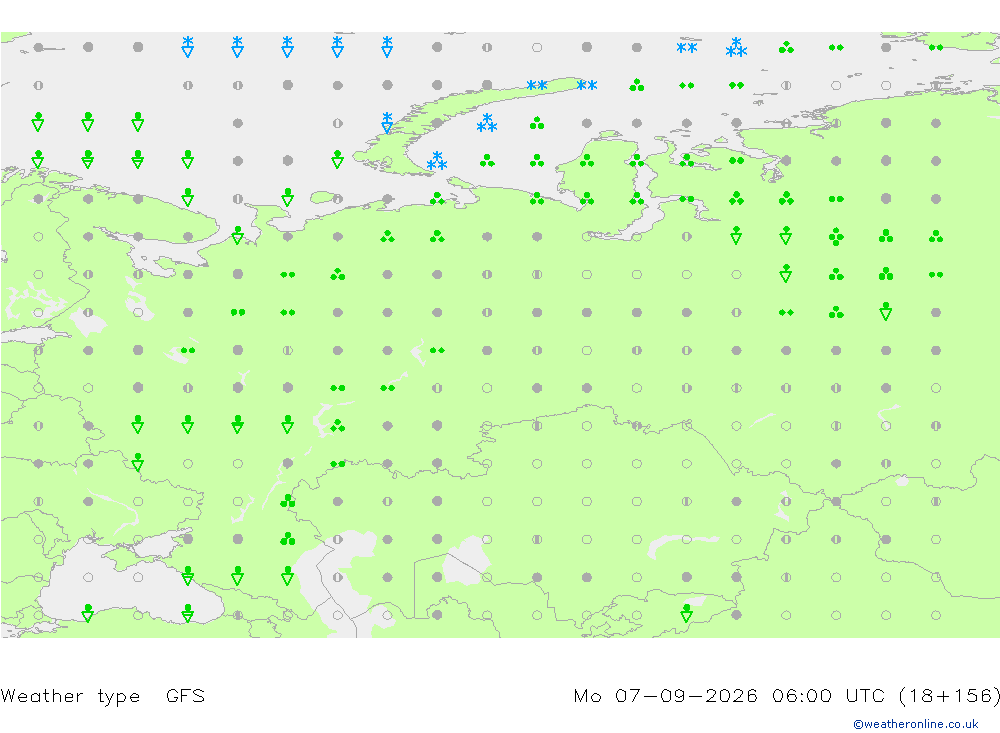The width and height of the screenshot is (1000, 733).
Task: Open the weatheronline.co.uk copyright link
Action: click(915, 723)
